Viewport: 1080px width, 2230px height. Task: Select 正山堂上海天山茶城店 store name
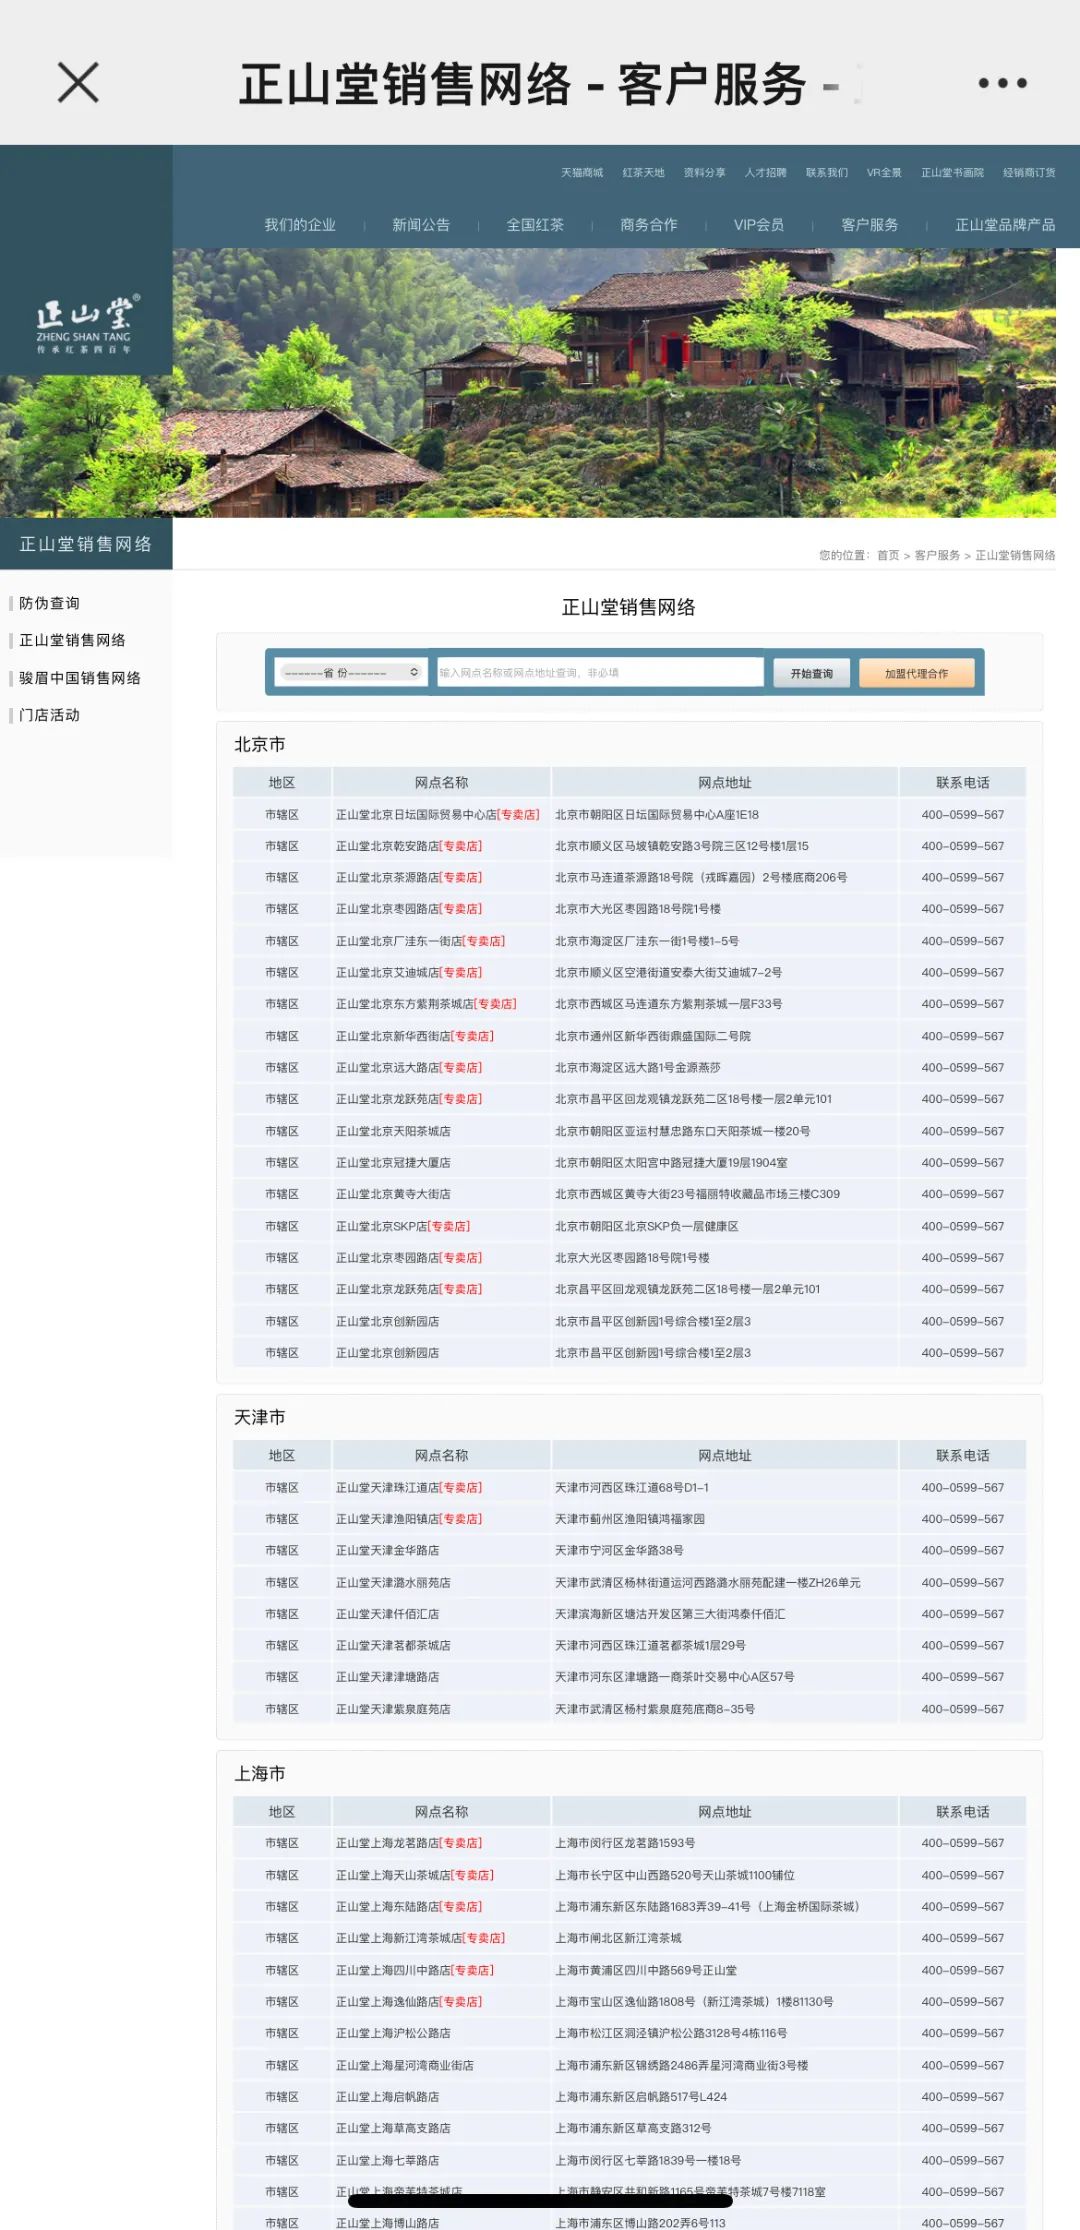[393, 1875]
